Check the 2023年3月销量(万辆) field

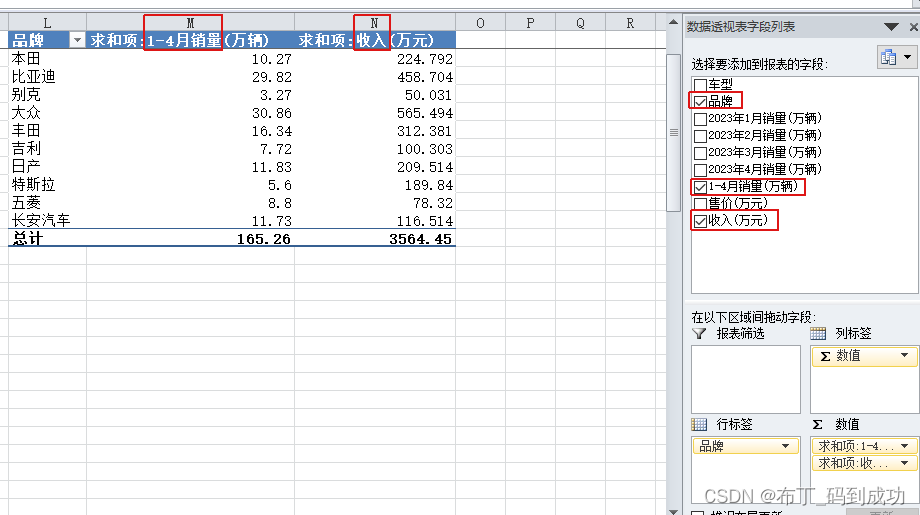click(700, 153)
